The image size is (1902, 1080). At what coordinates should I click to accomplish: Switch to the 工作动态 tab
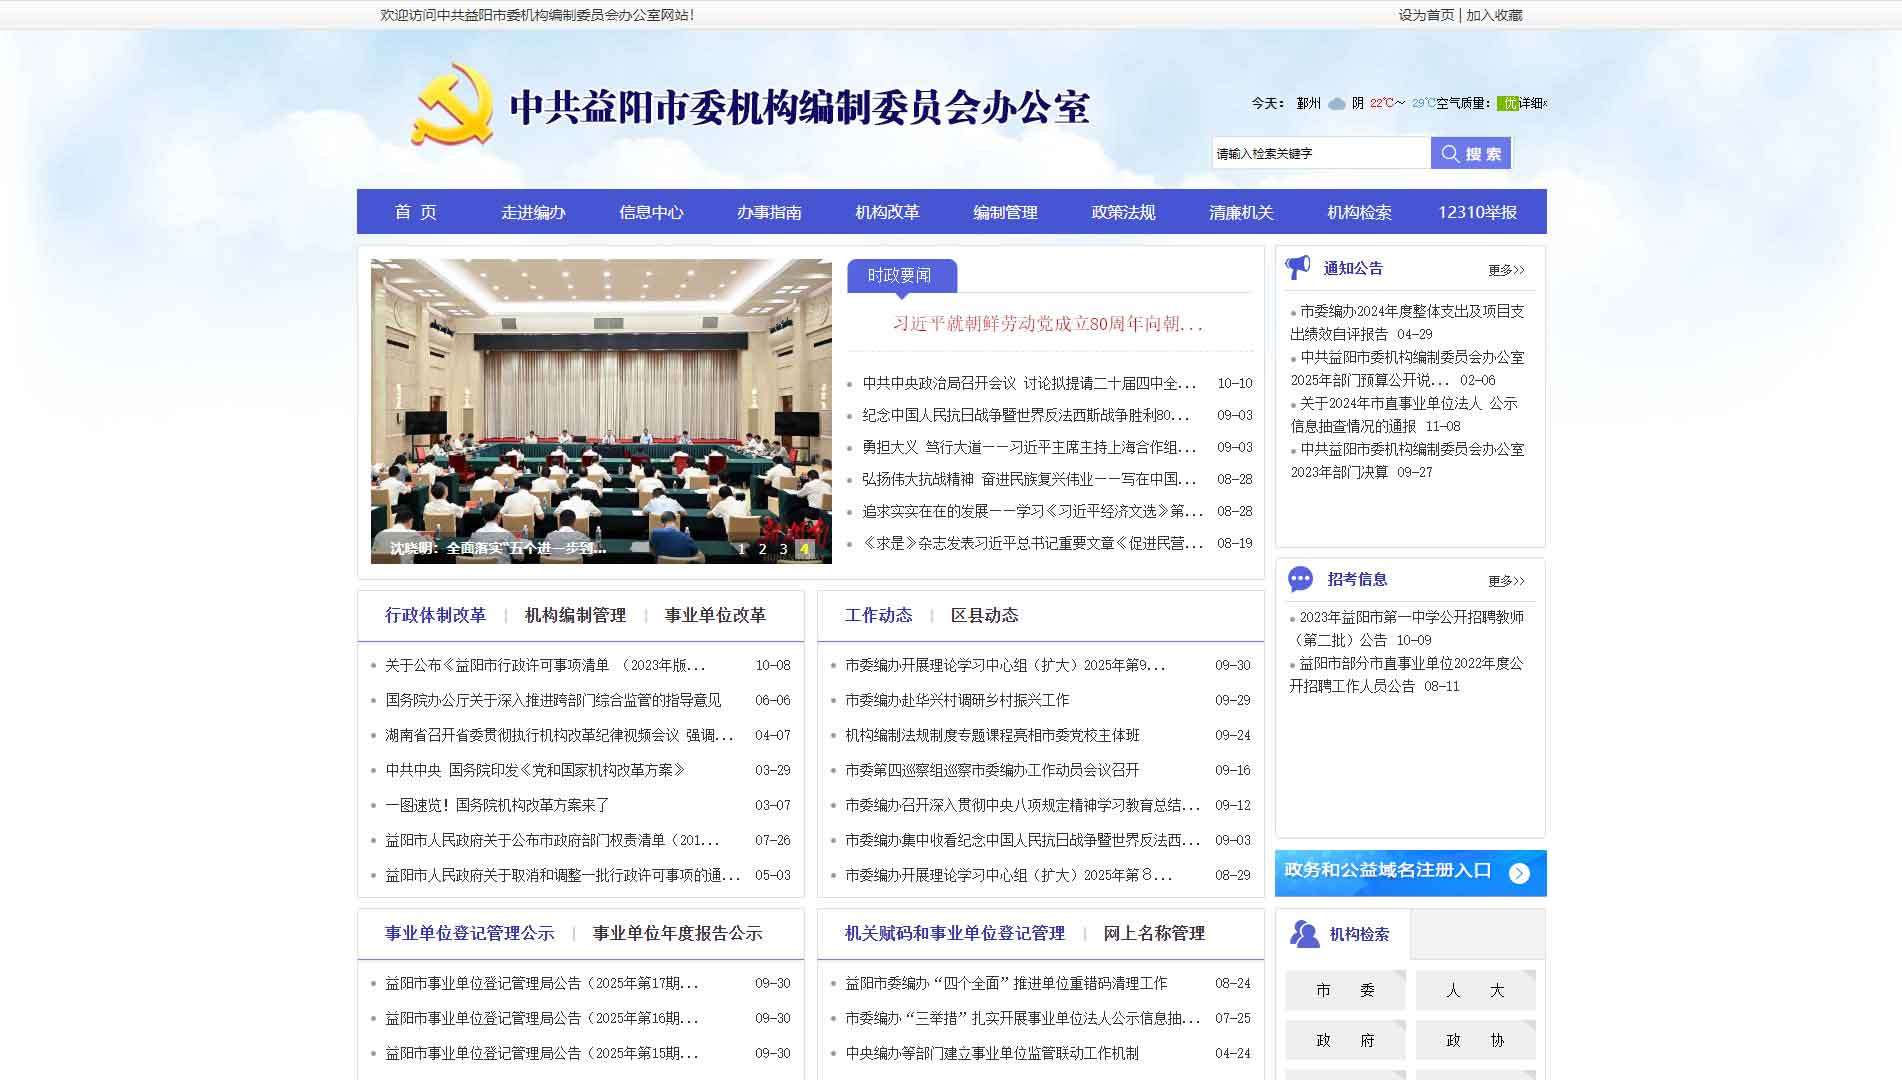click(x=878, y=615)
